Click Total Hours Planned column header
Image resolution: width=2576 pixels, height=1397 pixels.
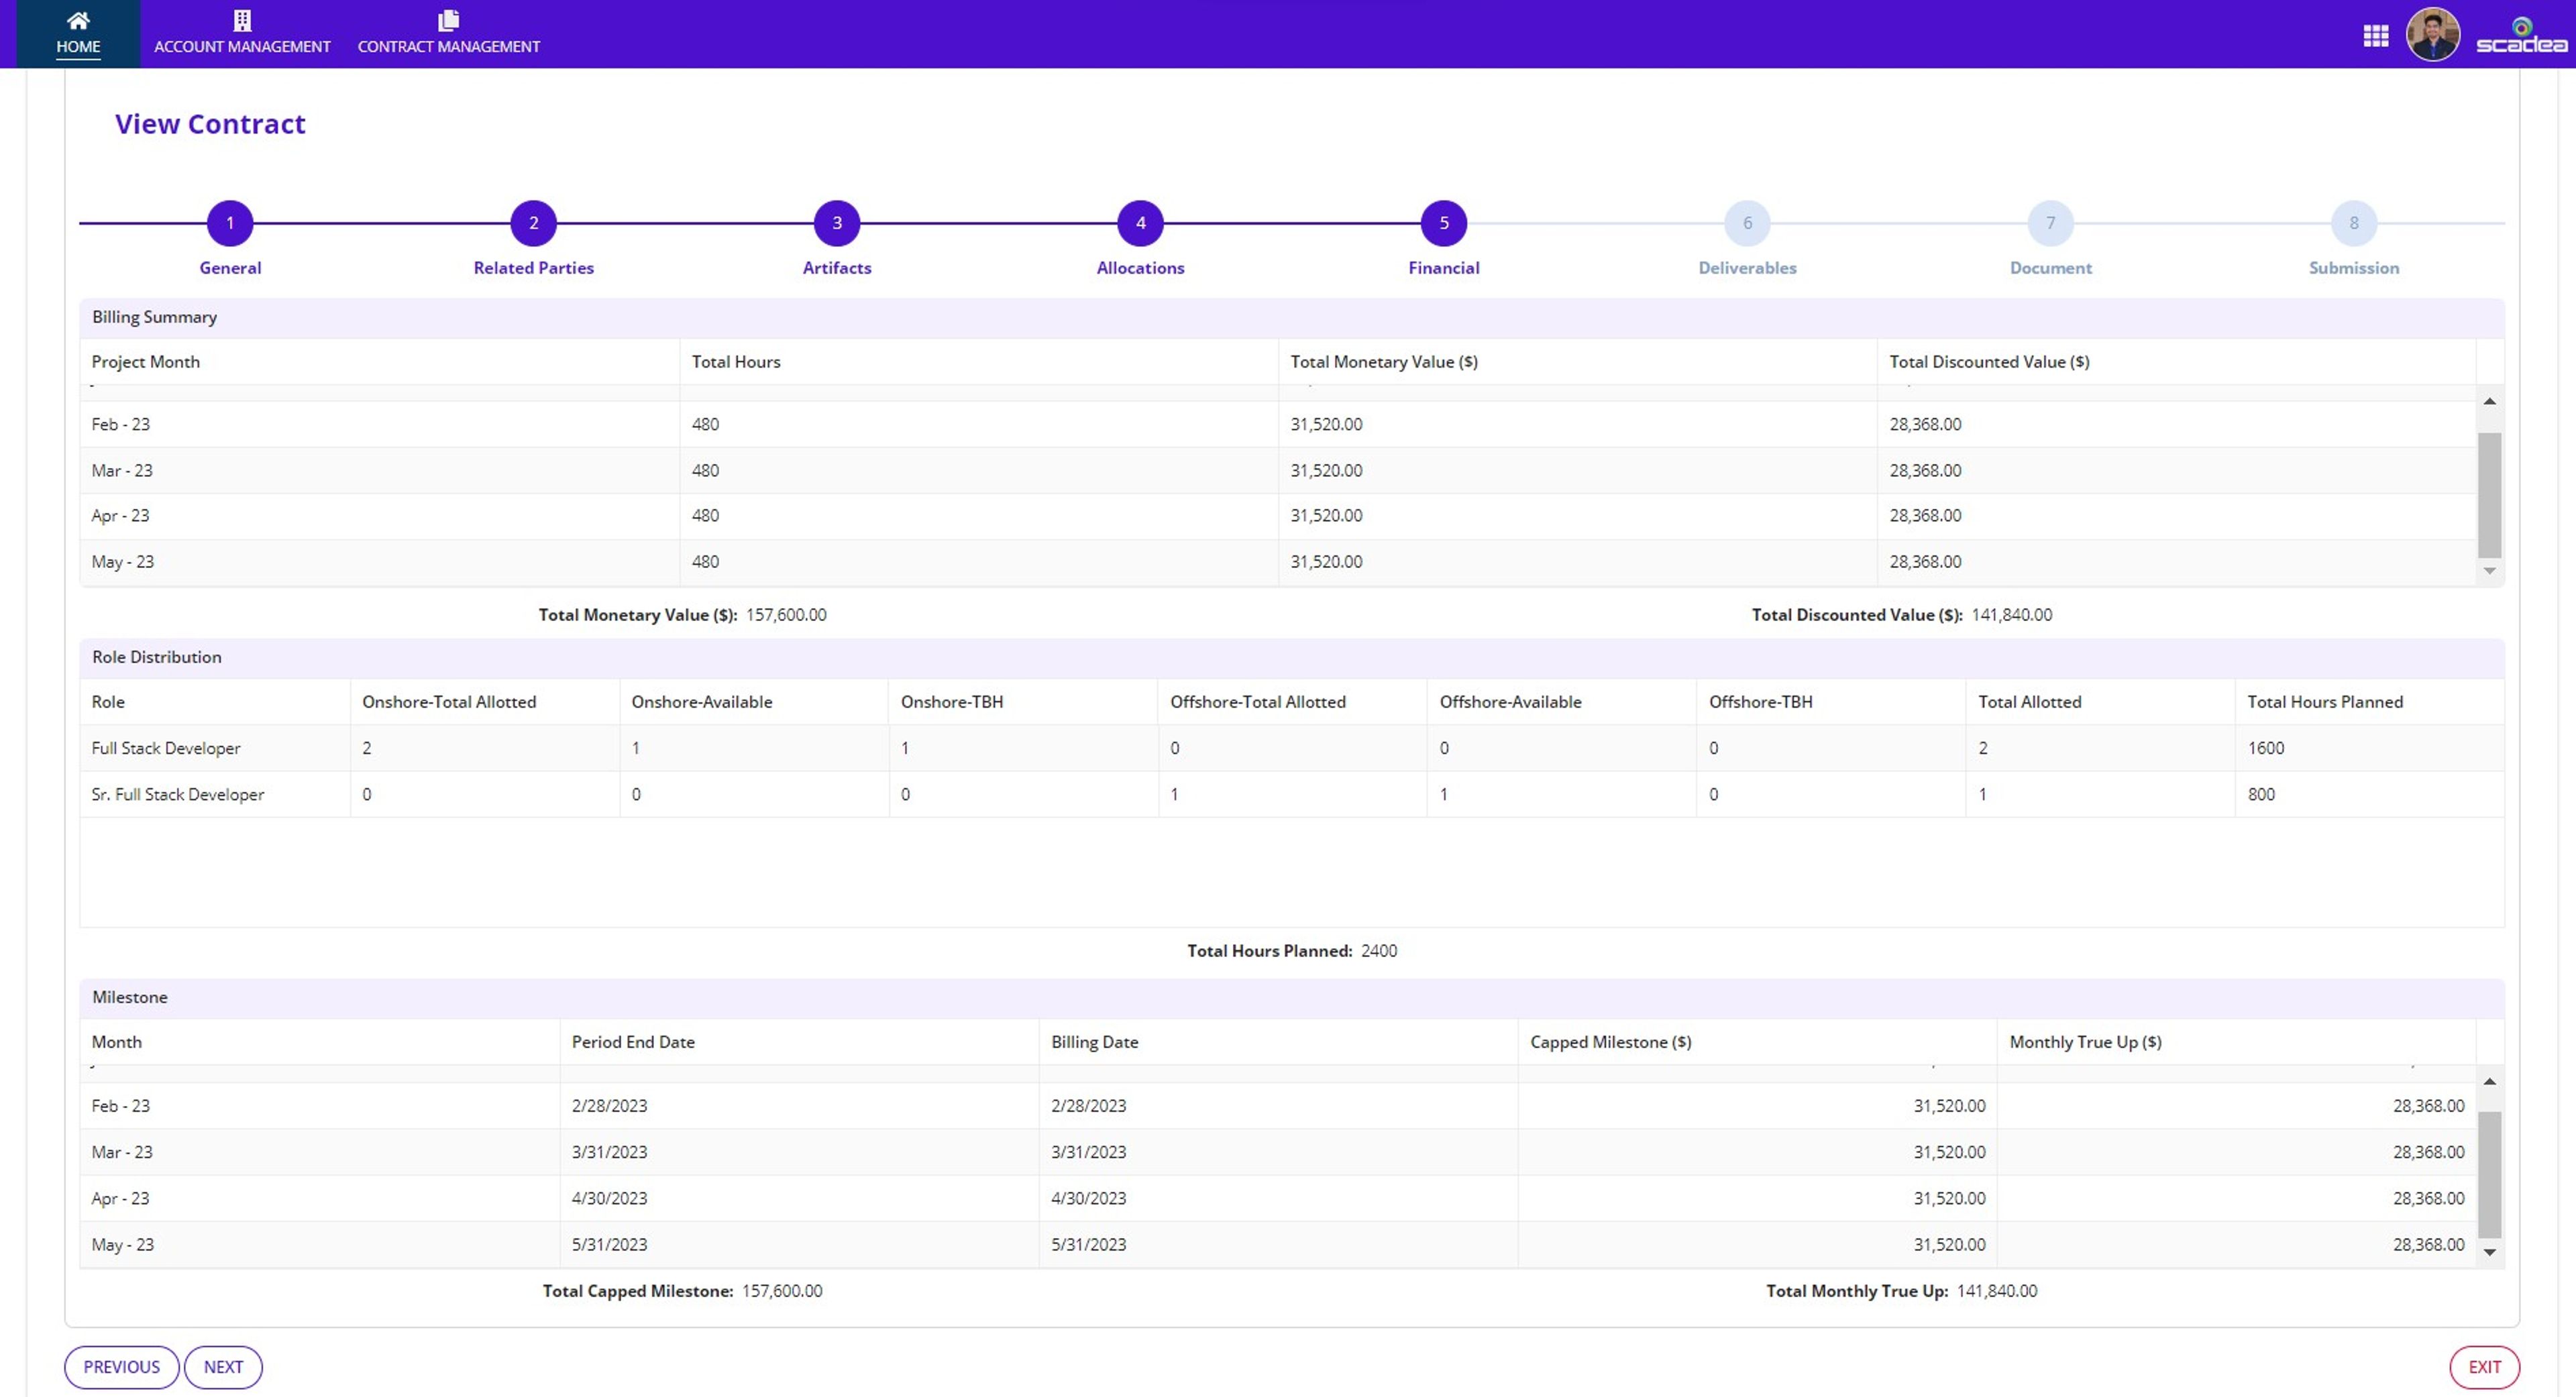tap(2370, 702)
